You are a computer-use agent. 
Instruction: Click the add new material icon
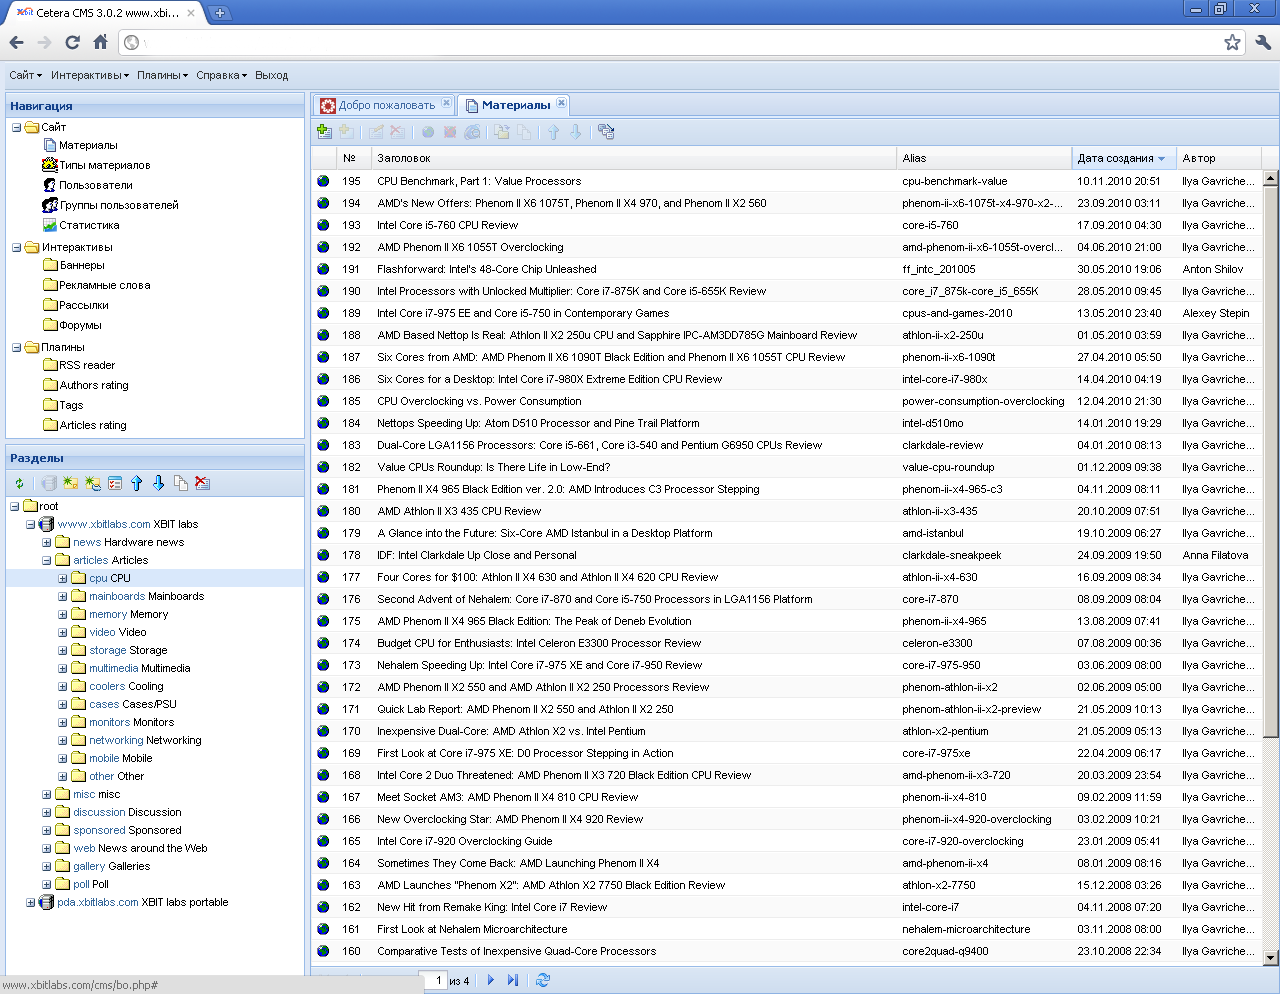coord(323,131)
